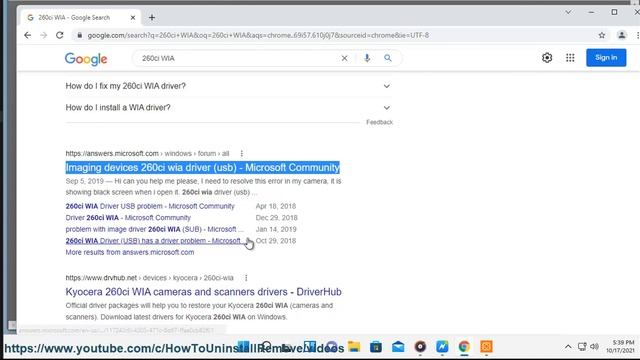Screen dimensions: 640x360
Task: Open "Driver 260ci WIA - Microsoft Community" sublink
Action: 128,218
